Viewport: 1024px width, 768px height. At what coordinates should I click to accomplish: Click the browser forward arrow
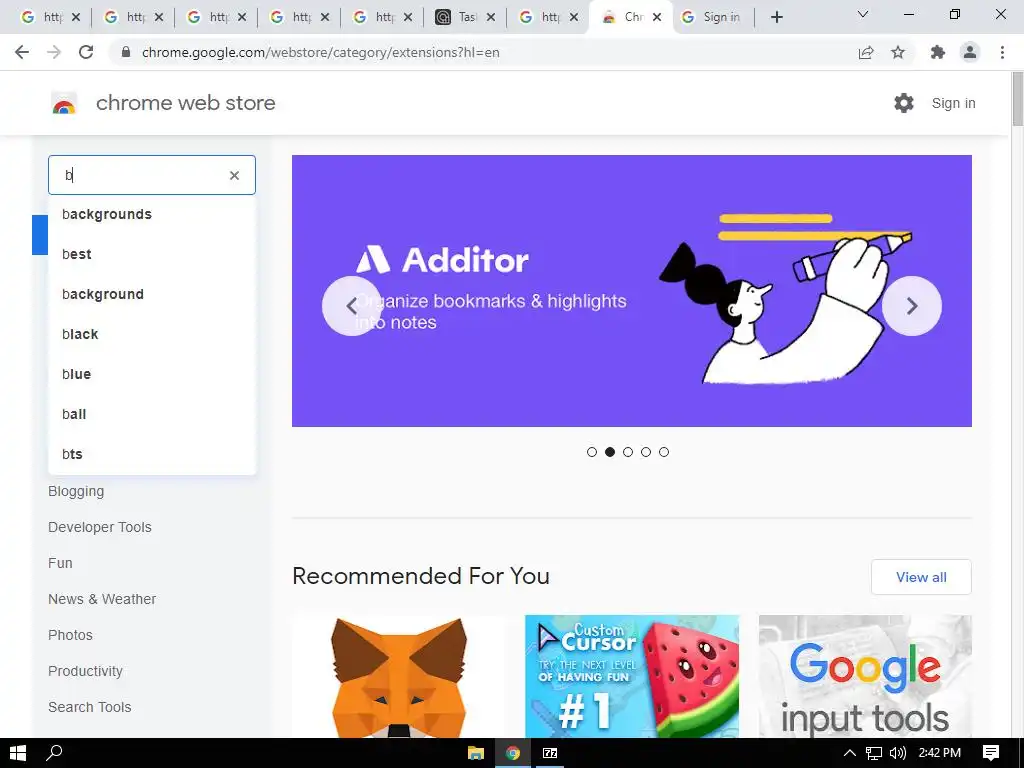[x=54, y=52]
